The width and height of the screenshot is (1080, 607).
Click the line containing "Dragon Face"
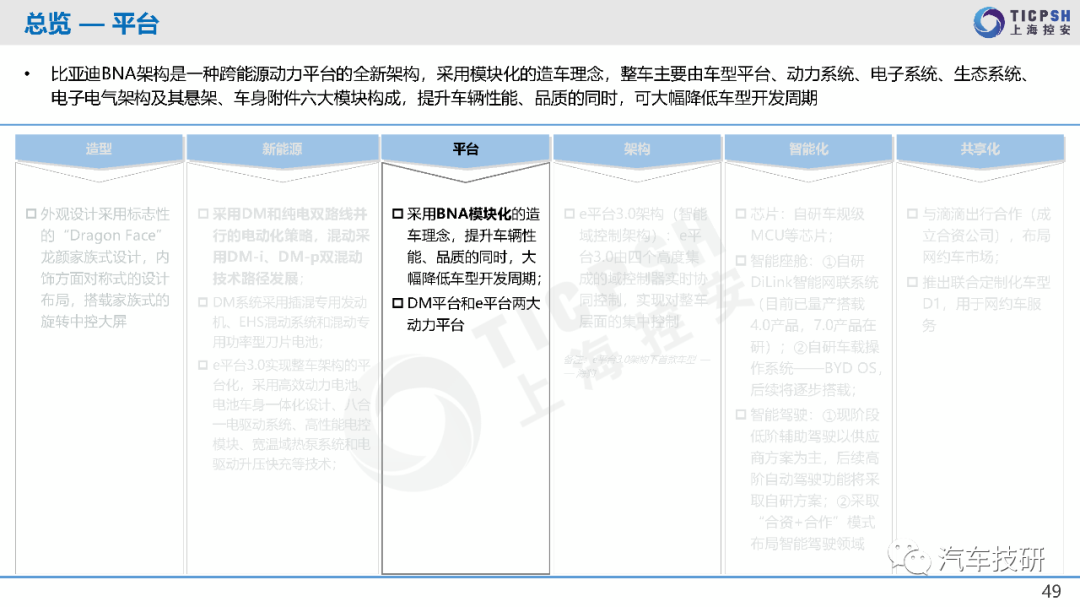[101, 236]
